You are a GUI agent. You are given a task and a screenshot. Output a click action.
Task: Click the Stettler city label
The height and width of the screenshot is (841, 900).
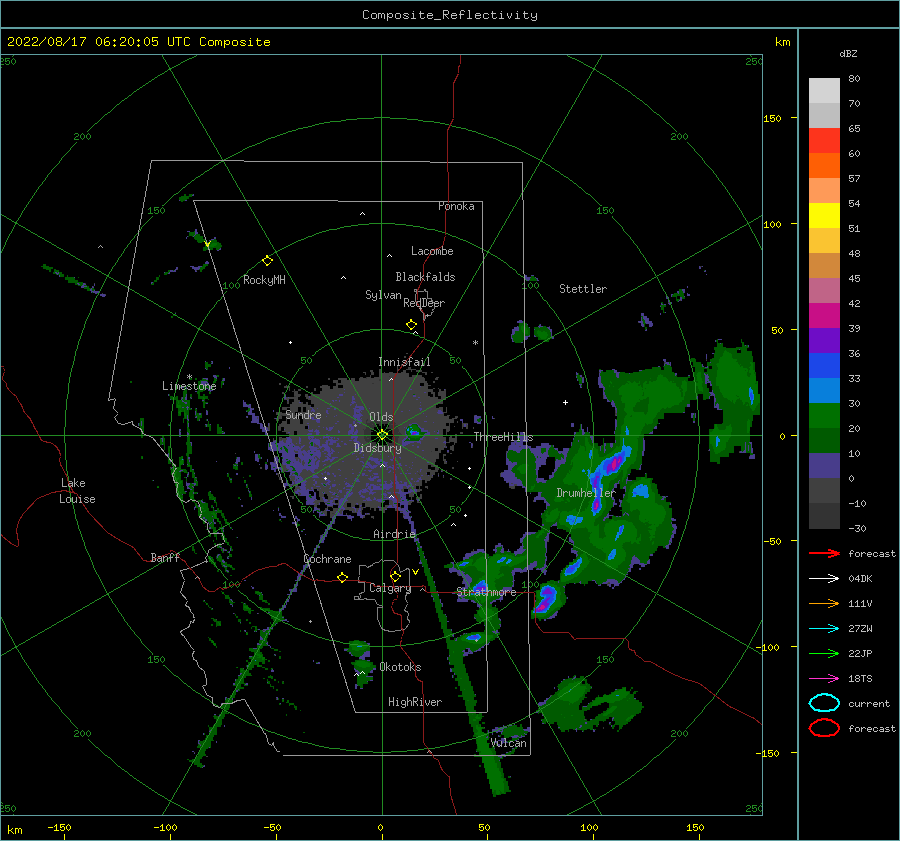[583, 289]
